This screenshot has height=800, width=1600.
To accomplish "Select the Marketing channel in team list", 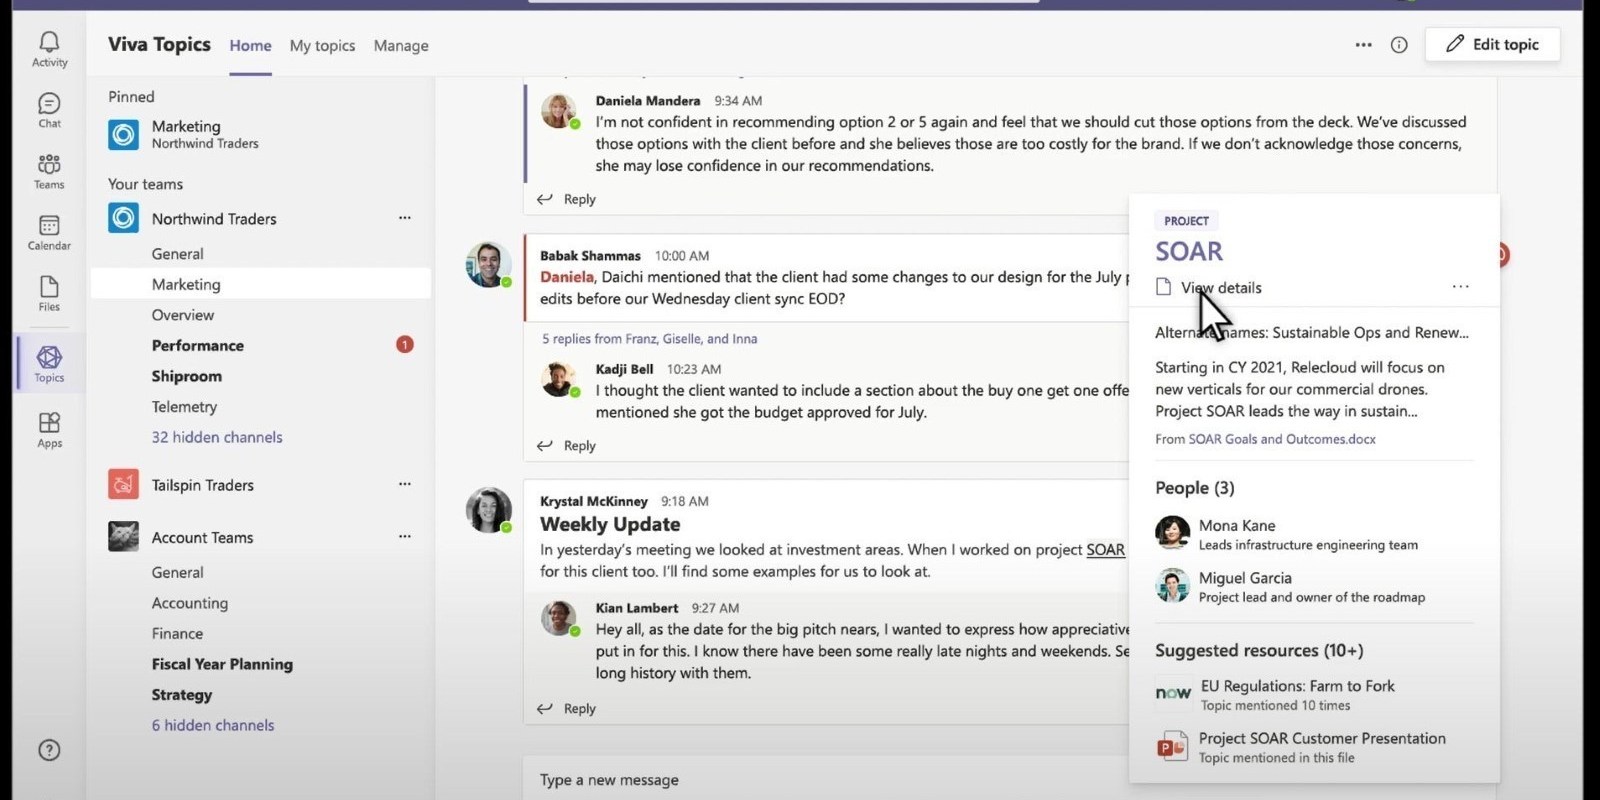I will (x=260, y=284).
